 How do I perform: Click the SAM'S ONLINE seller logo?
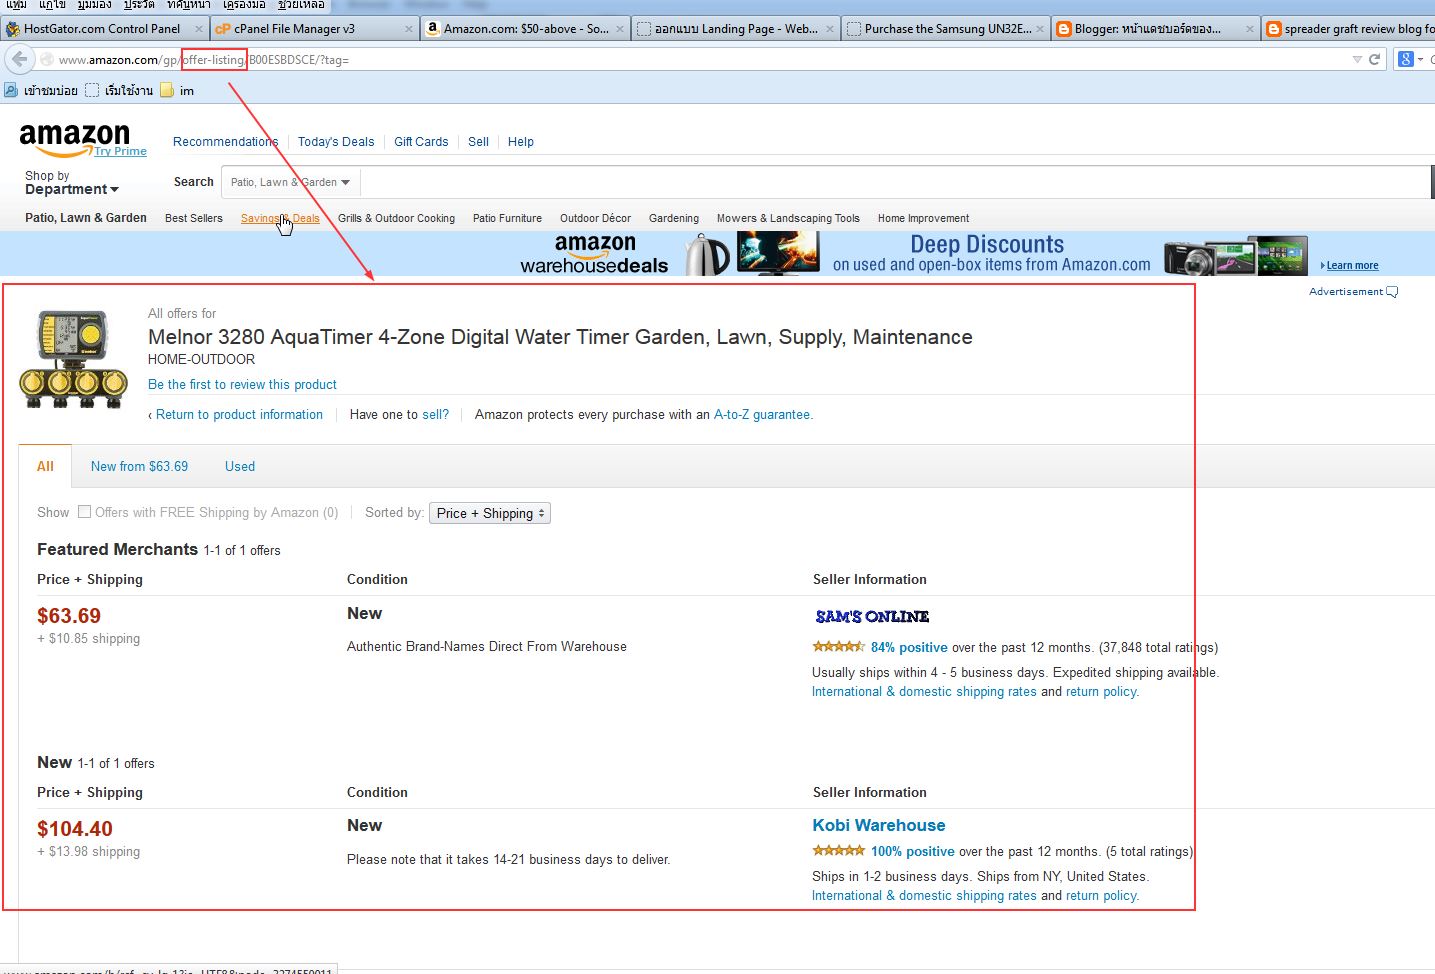[x=872, y=616]
